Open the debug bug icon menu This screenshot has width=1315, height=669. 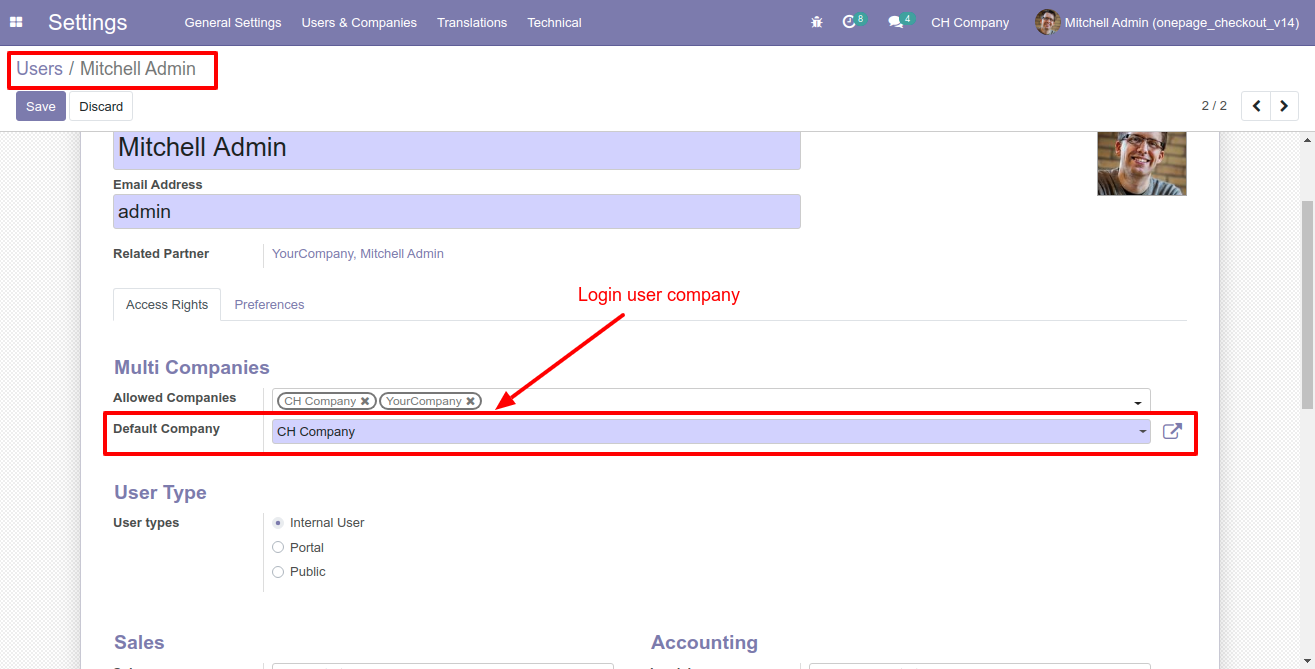click(x=817, y=22)
